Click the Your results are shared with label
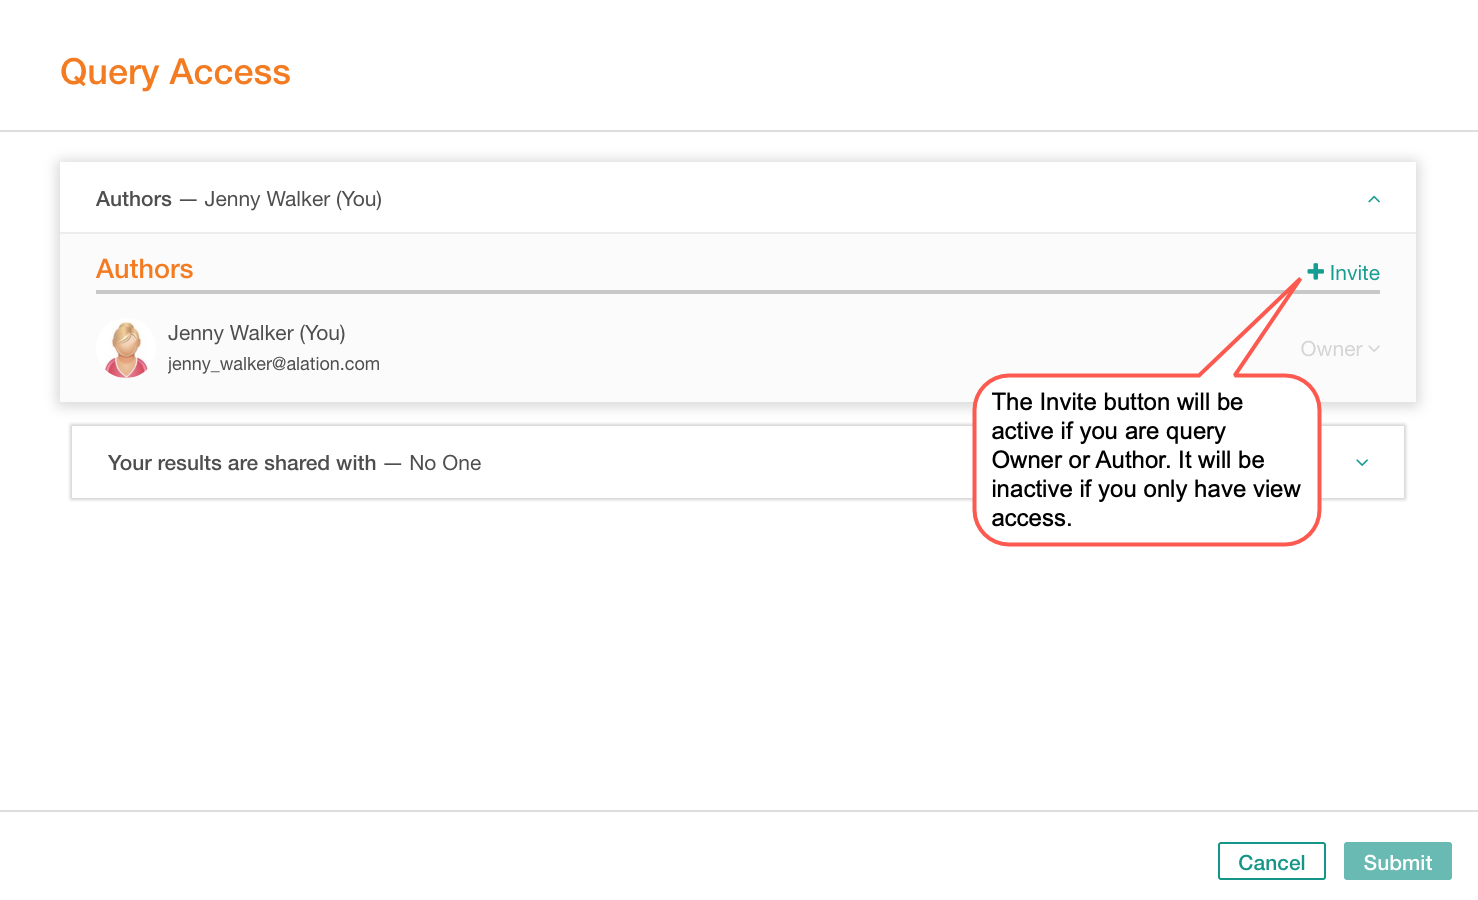The image size is (1478, 900). pyautogui.click(x=242, y=463)
